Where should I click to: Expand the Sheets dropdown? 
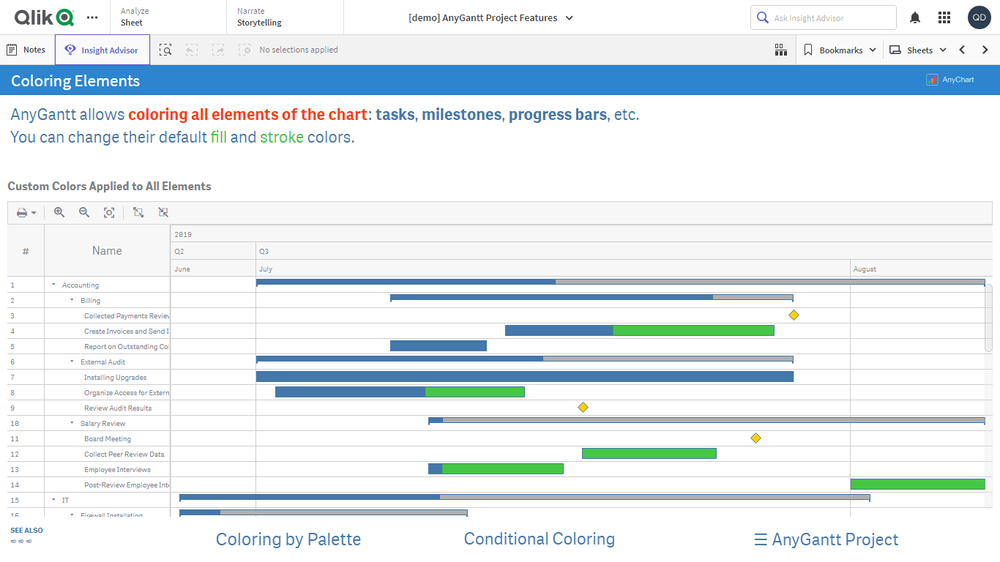click(x=918, y=50)
